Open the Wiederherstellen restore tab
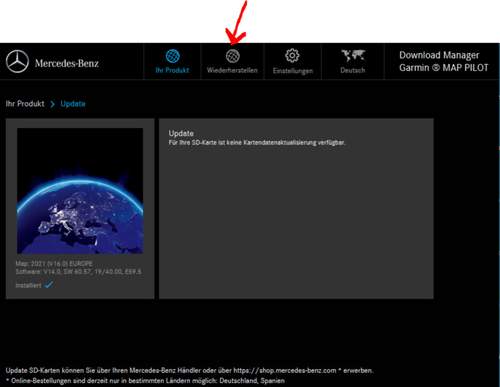The width and height of the screenshot is (500, 387). coord(232,61)
